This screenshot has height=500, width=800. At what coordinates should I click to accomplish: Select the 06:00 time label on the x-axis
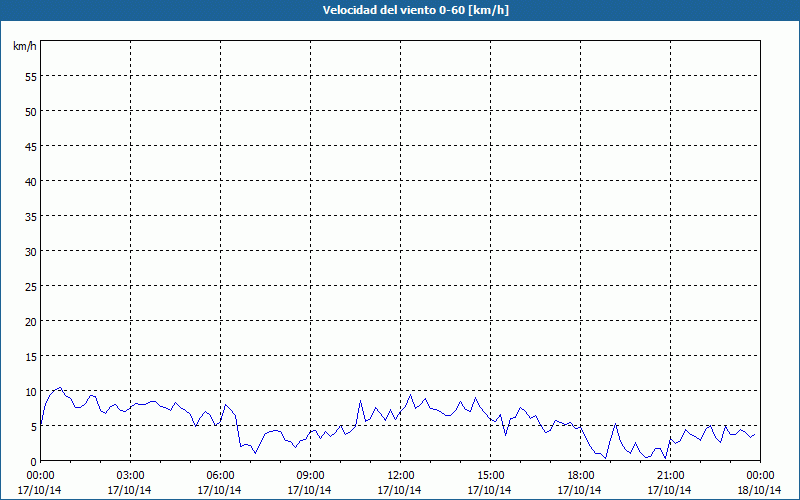220,475
